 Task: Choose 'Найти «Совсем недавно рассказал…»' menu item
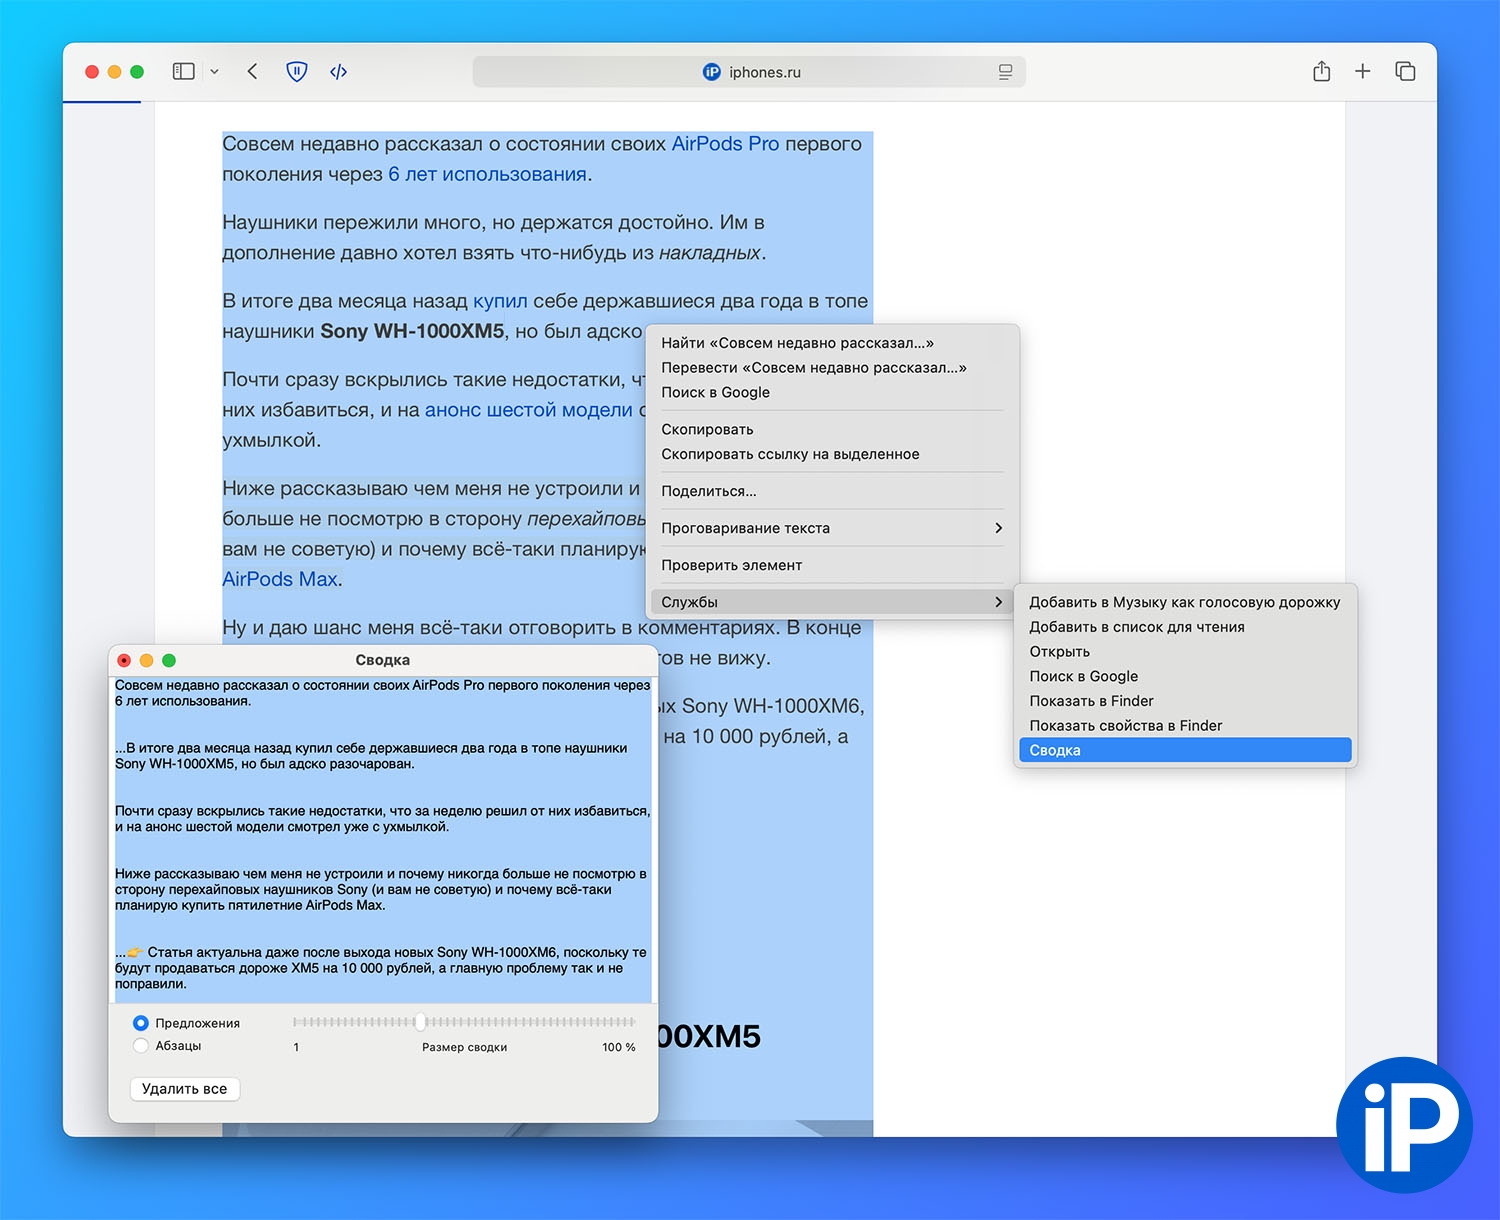point(832,343)
